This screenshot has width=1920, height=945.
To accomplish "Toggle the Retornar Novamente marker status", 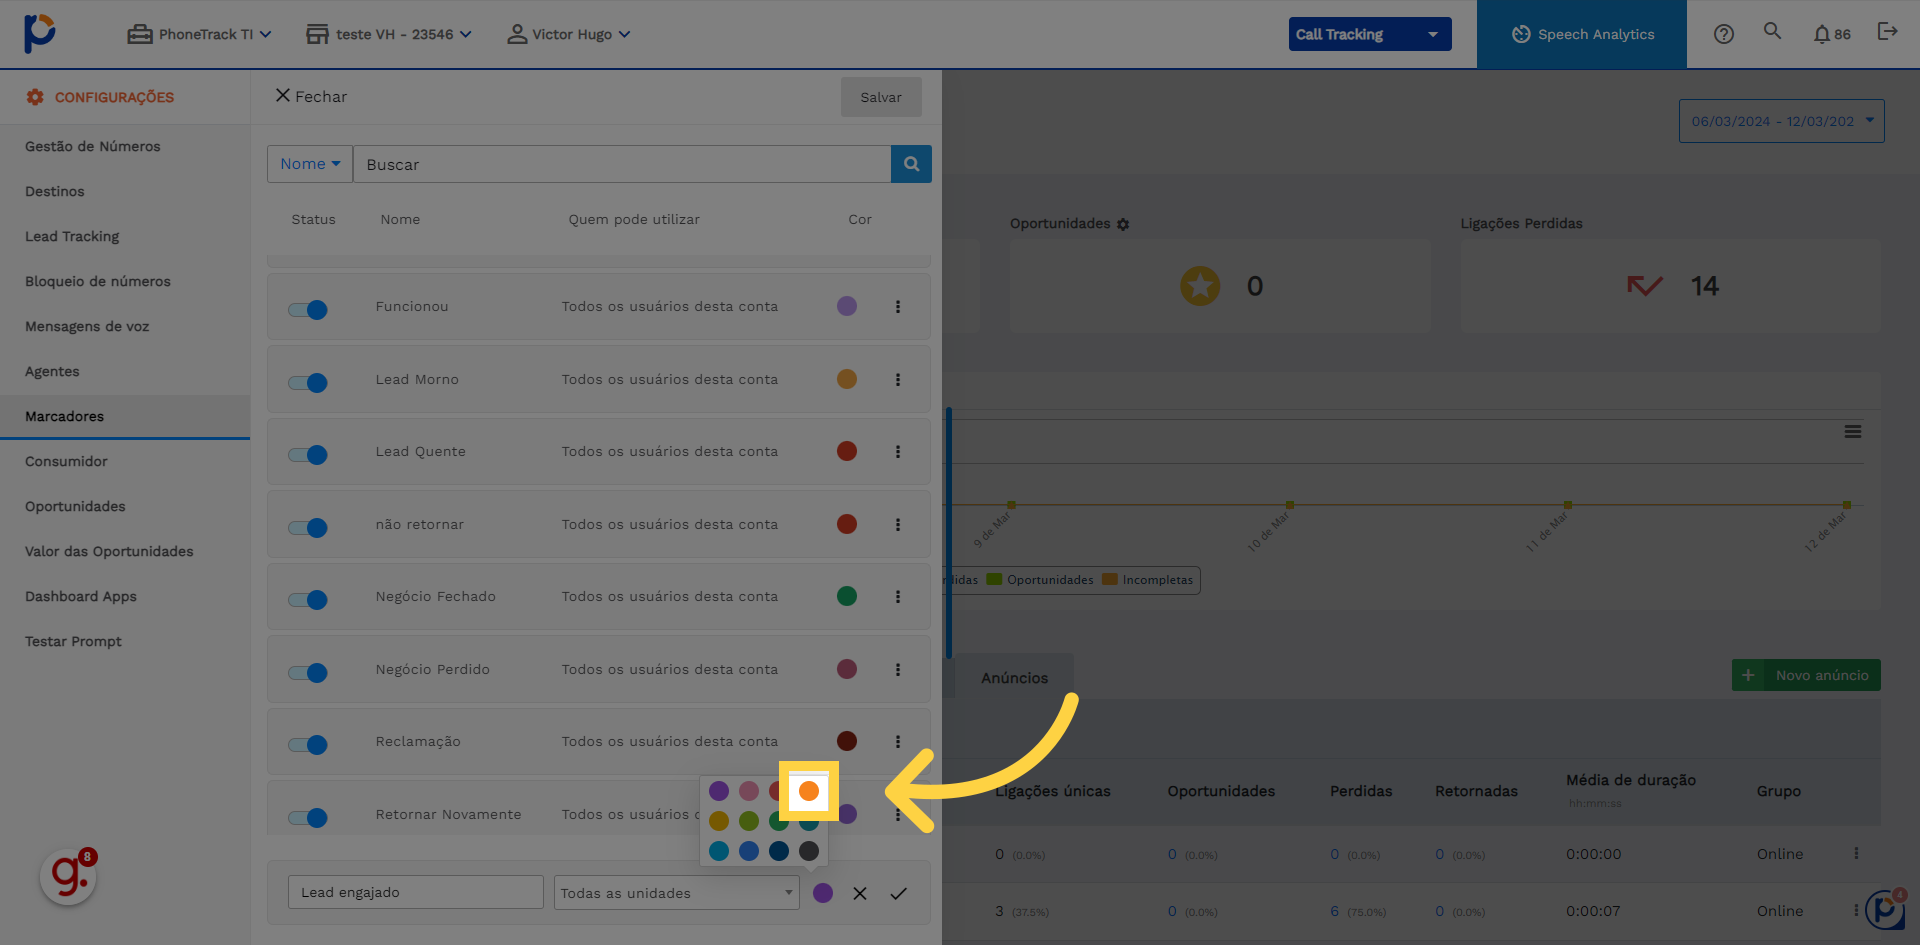I will pyautogui.click(x=308, y=818).
